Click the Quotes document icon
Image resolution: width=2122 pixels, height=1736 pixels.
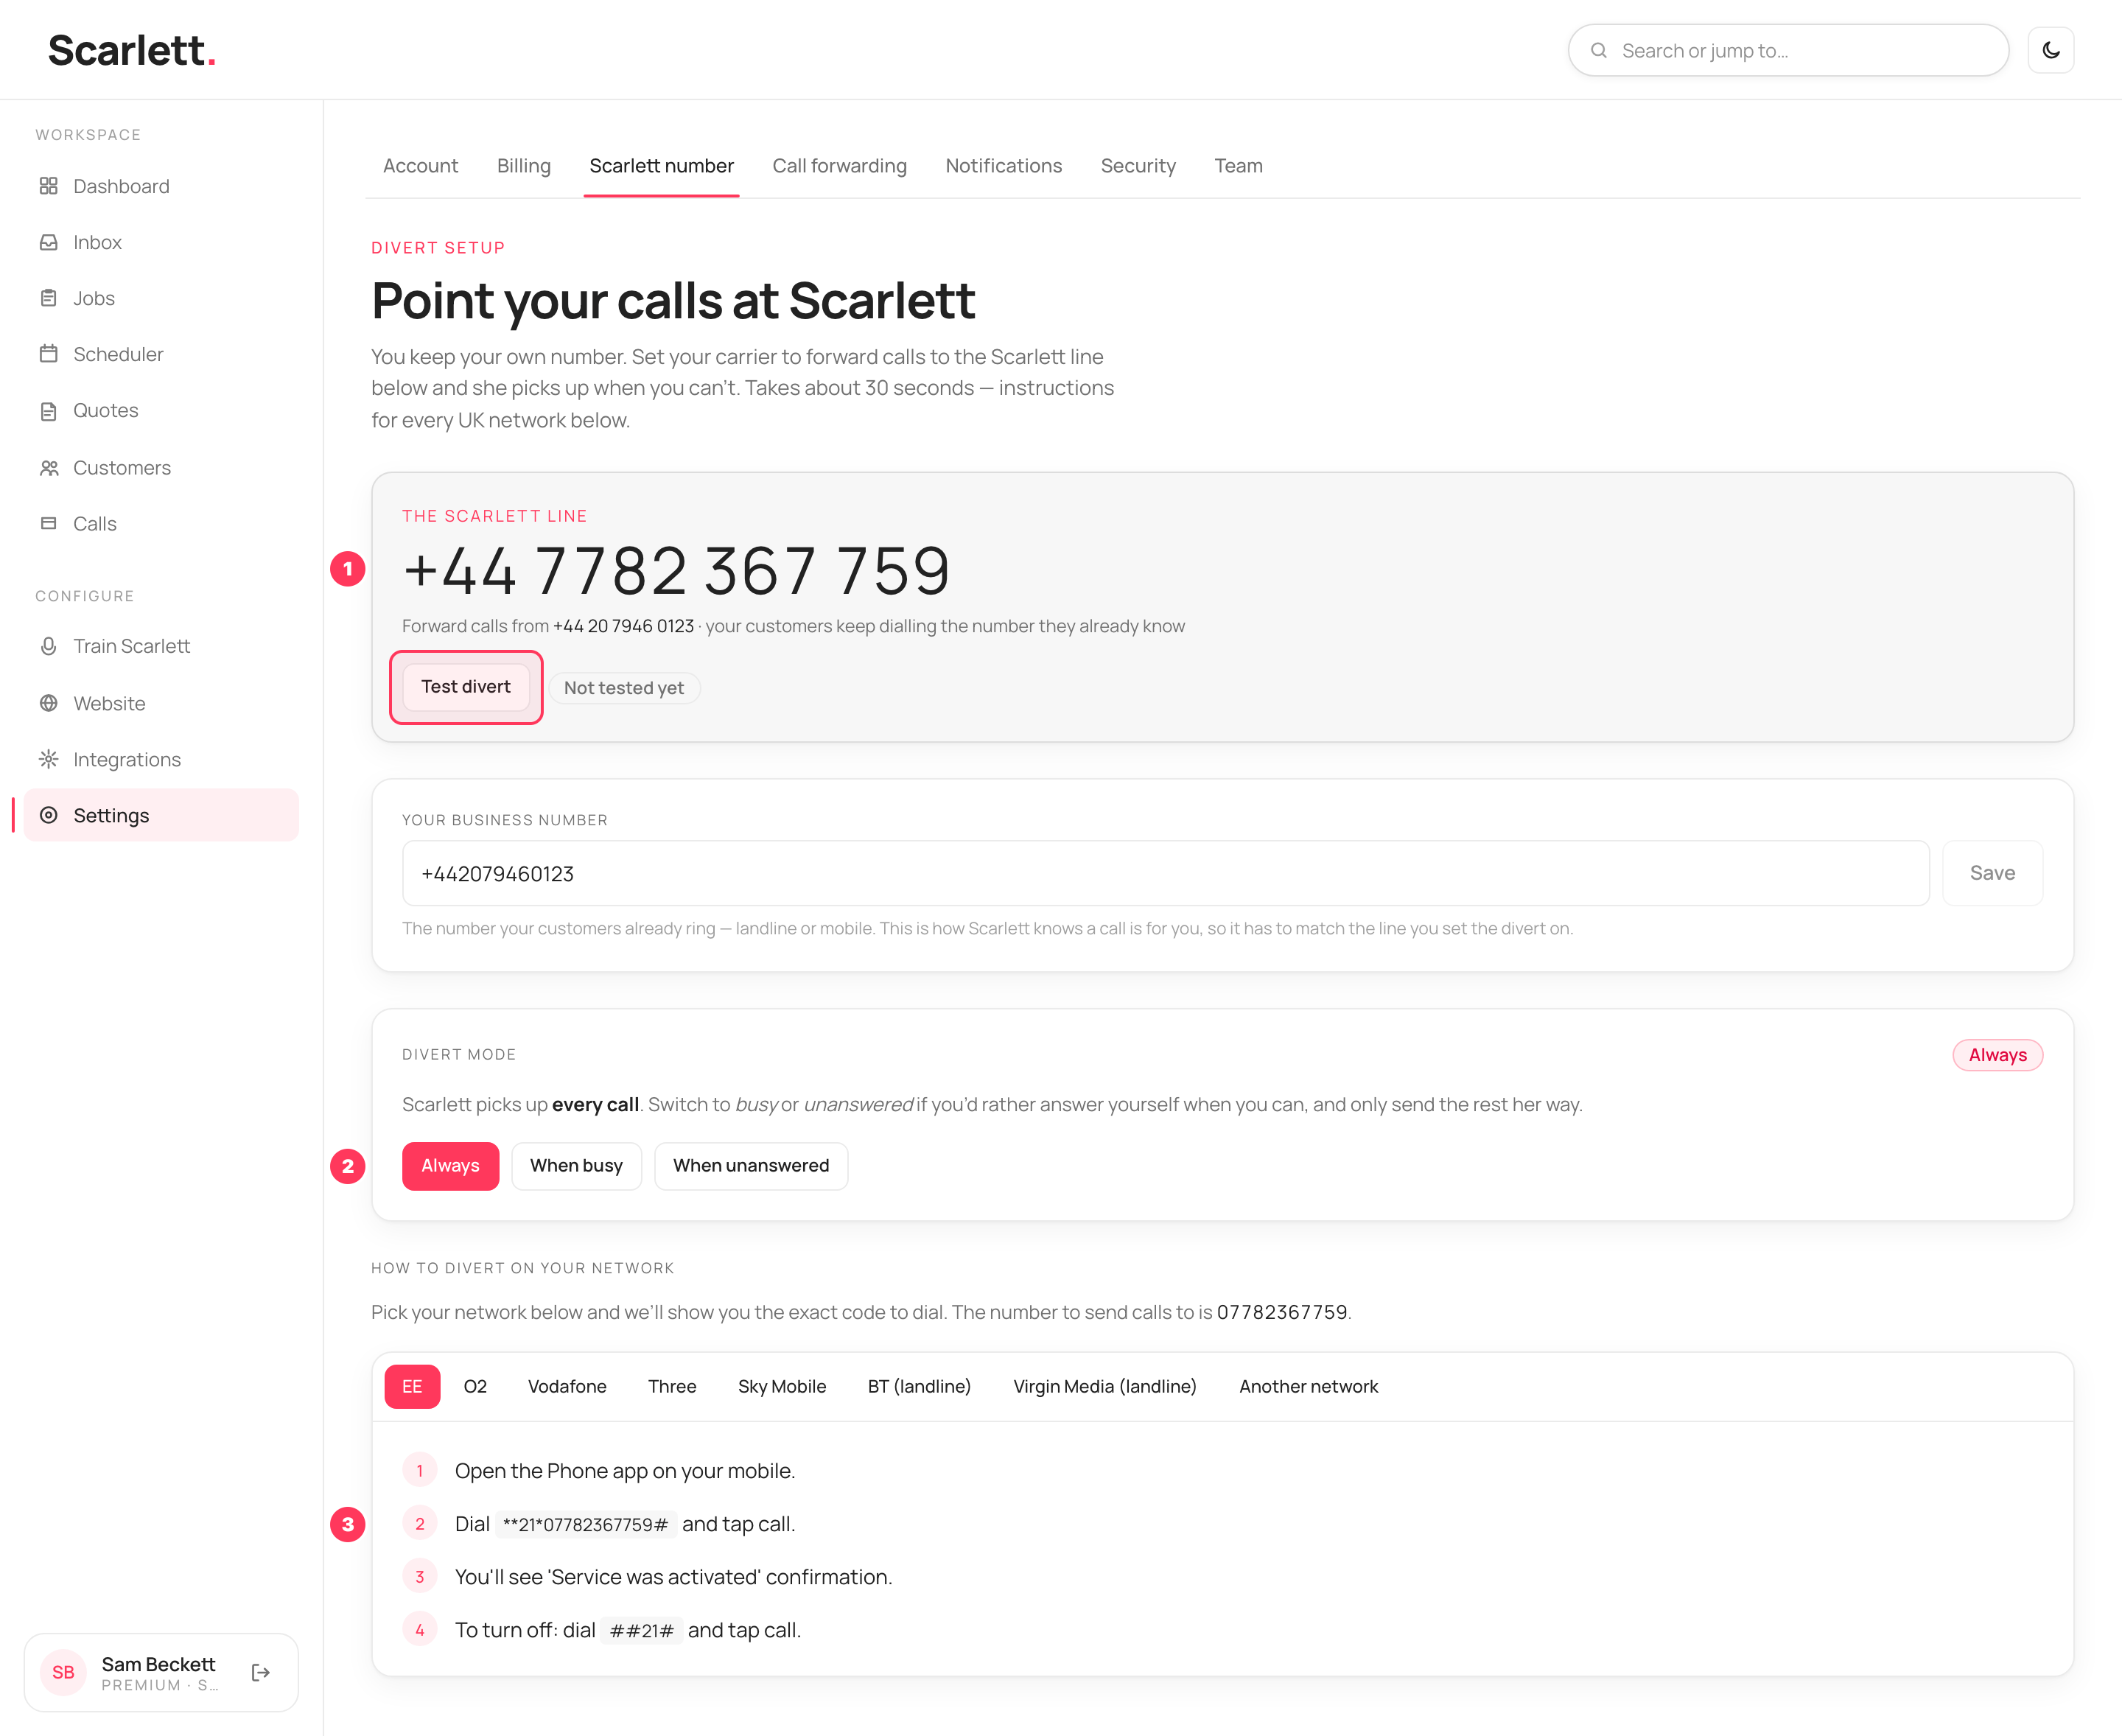48,411
